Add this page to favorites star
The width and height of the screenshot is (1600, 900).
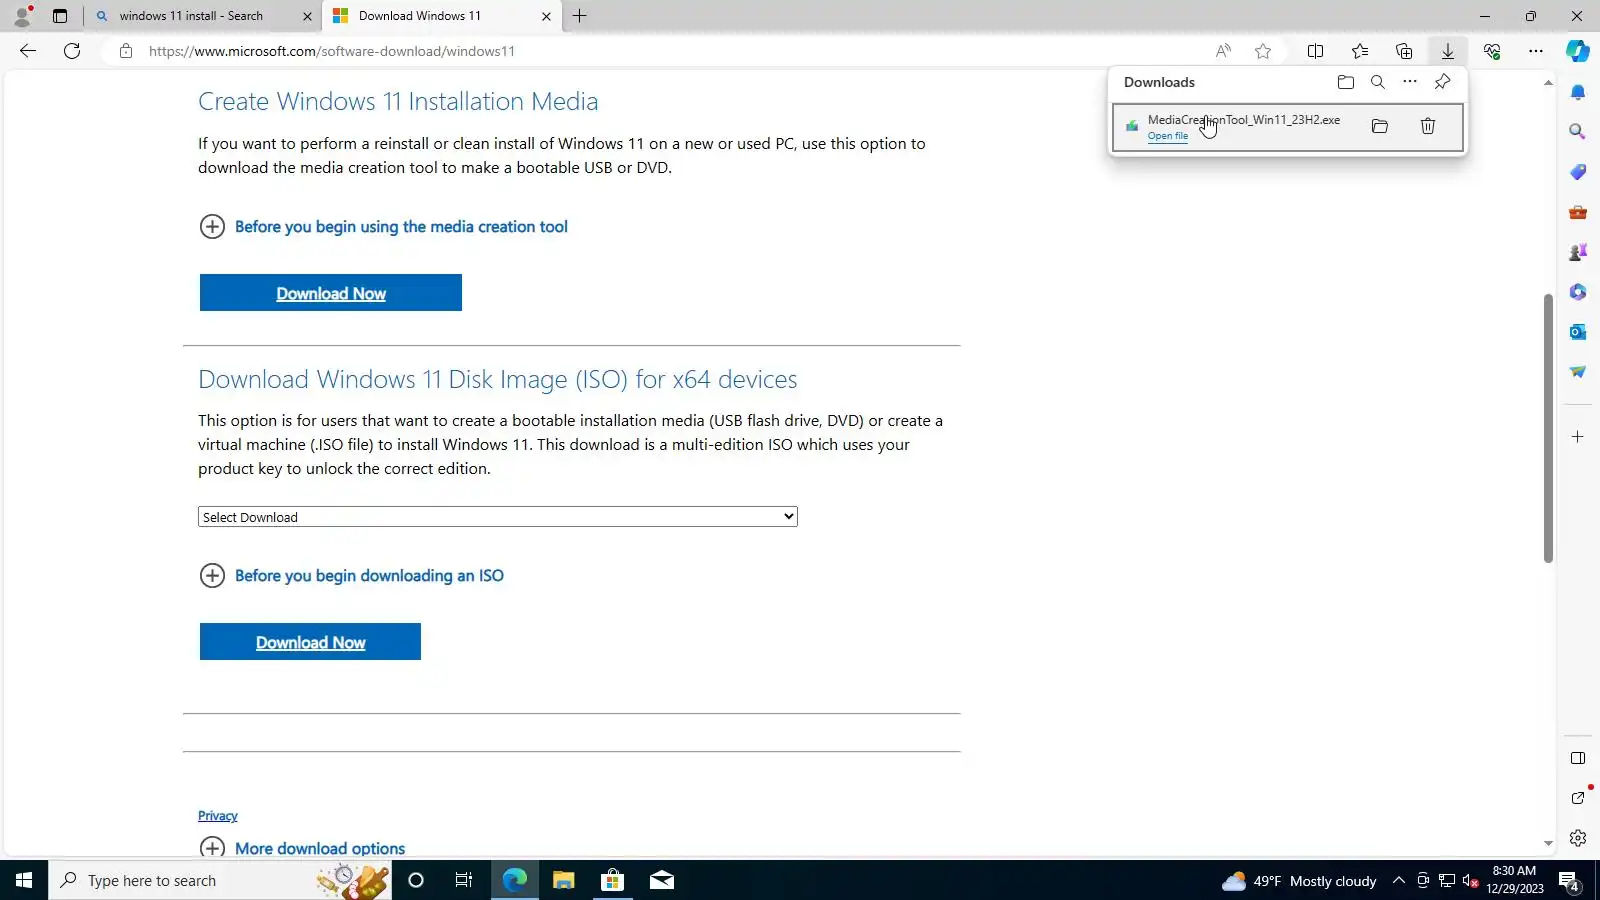(x=1263, y=51)
